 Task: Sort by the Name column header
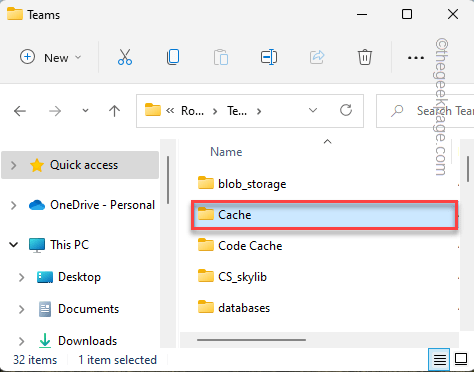click(x=226, y=152)
